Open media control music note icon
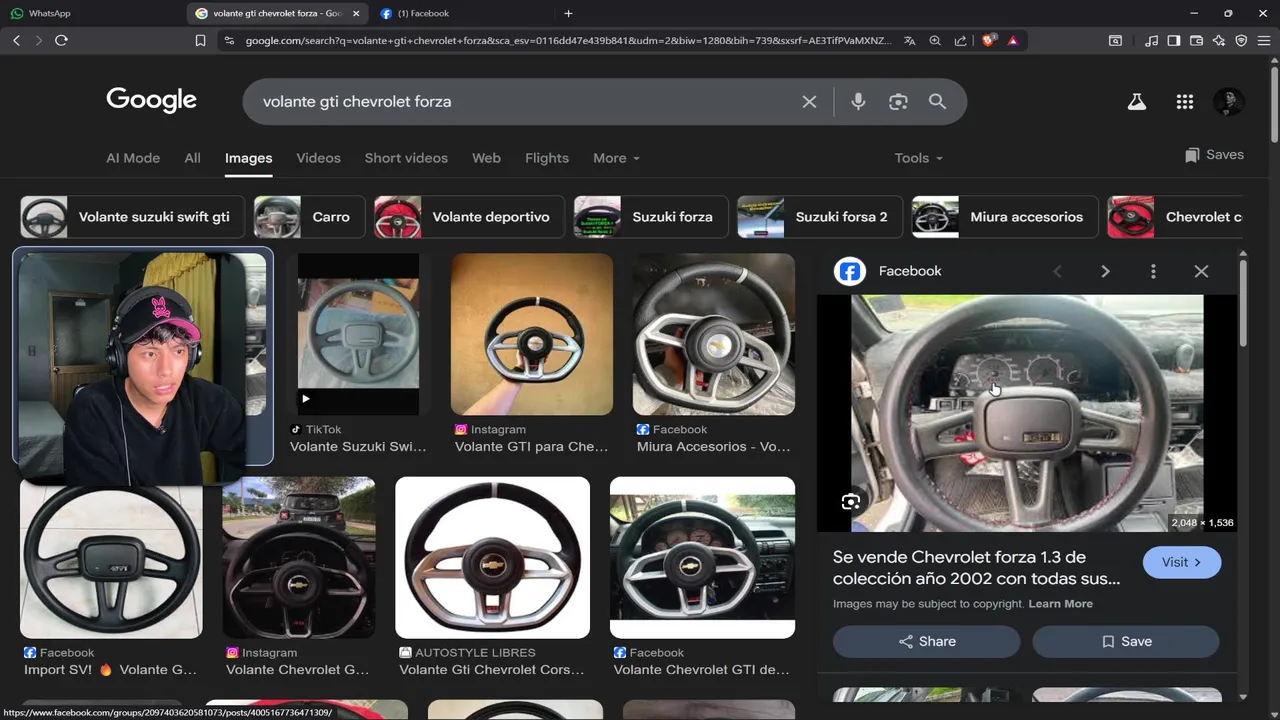 [x=1152, y=40]
